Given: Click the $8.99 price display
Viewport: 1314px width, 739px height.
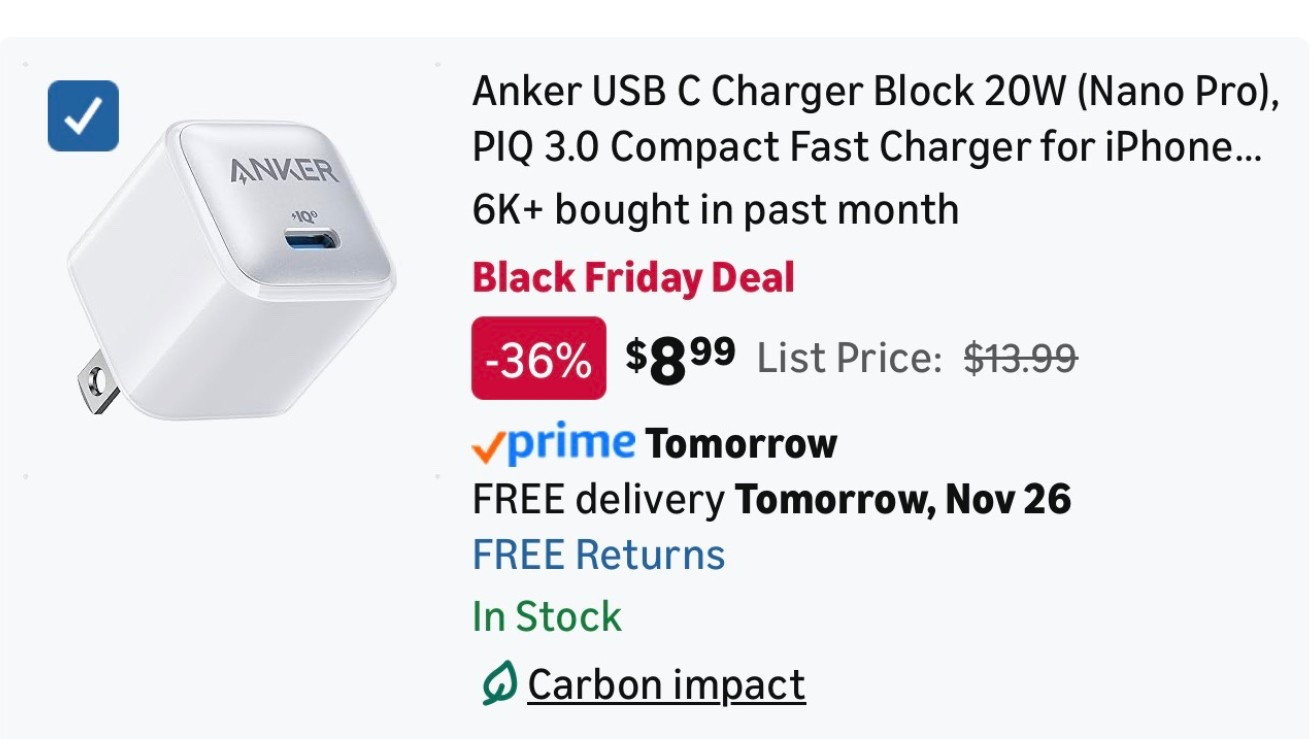Looking at the screenshot, I should [x=678, y=357].
